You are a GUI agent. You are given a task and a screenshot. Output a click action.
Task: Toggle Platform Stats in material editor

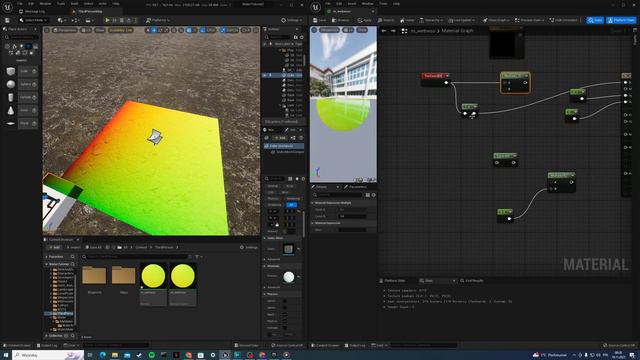[621, 20]
